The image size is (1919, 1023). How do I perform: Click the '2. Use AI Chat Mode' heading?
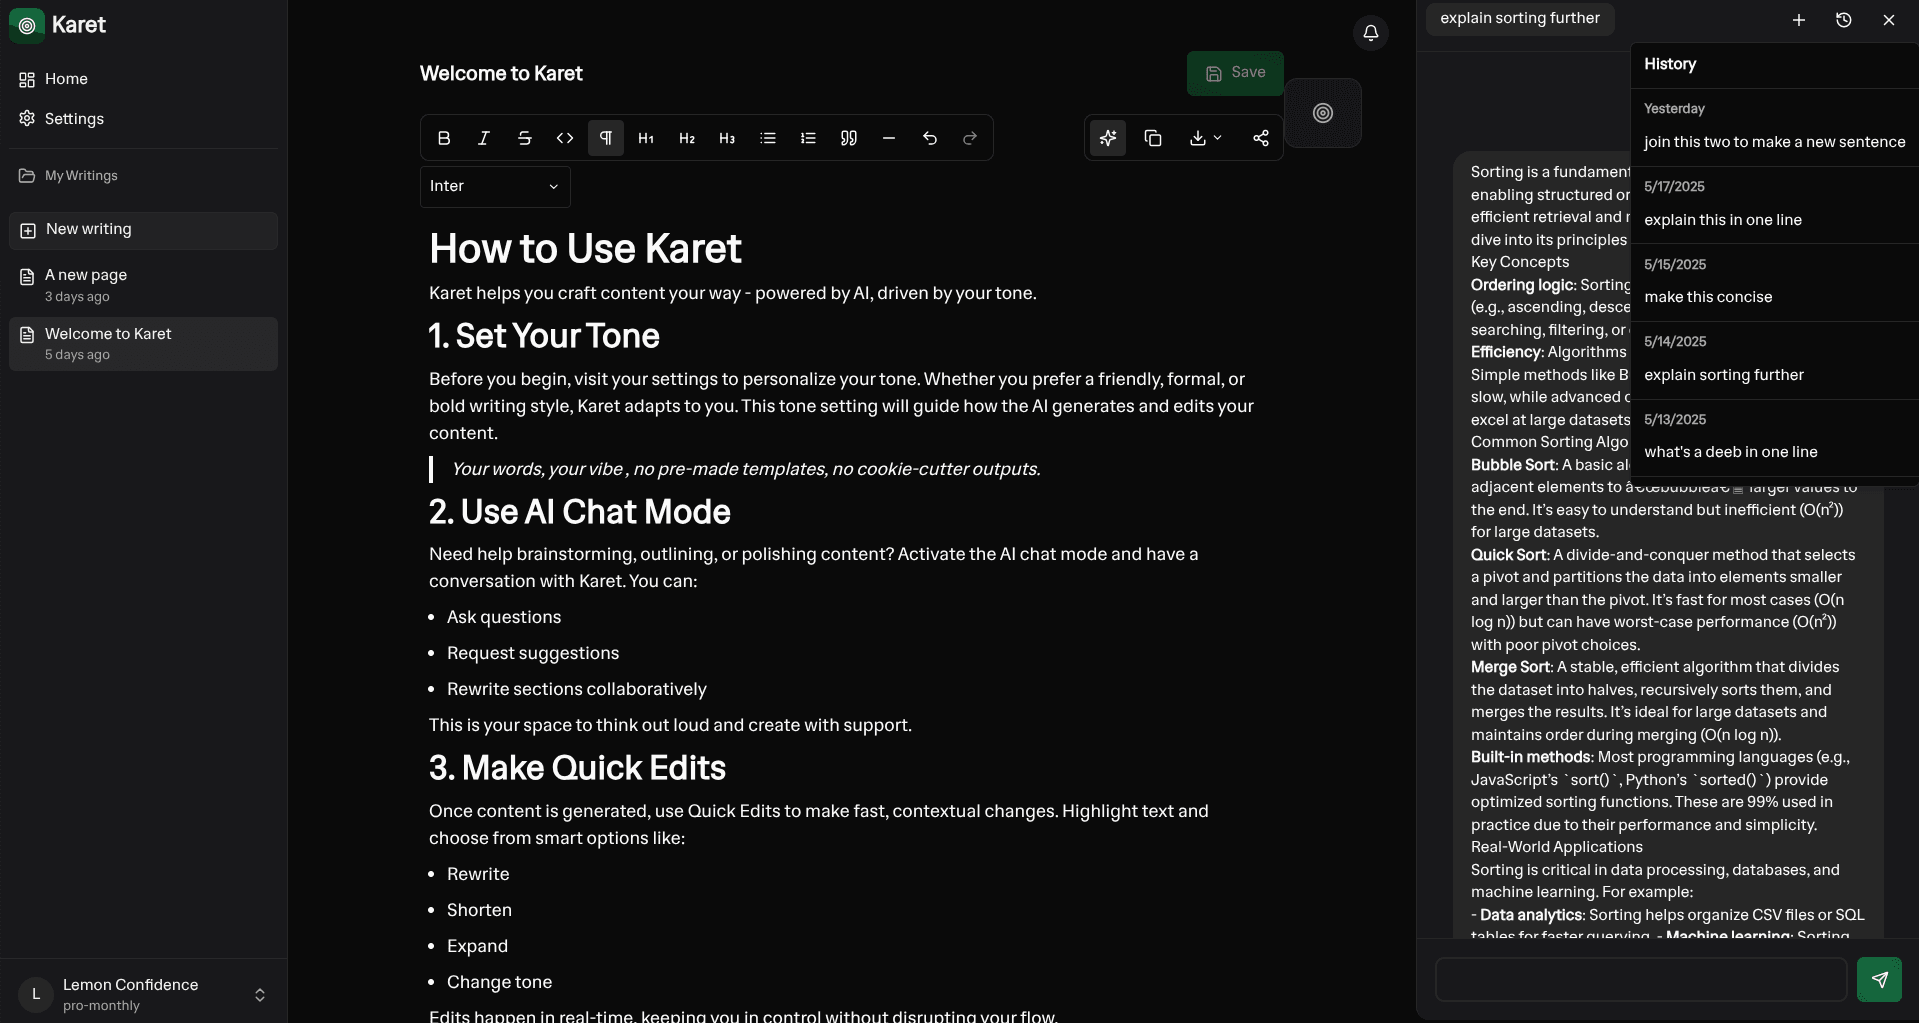pyautogui.click(x=580, y=512)
